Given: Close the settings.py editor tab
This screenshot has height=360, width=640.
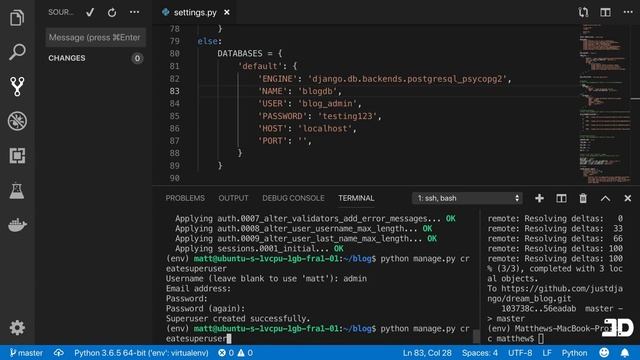Looking at the screenshot, I should 227,13.
